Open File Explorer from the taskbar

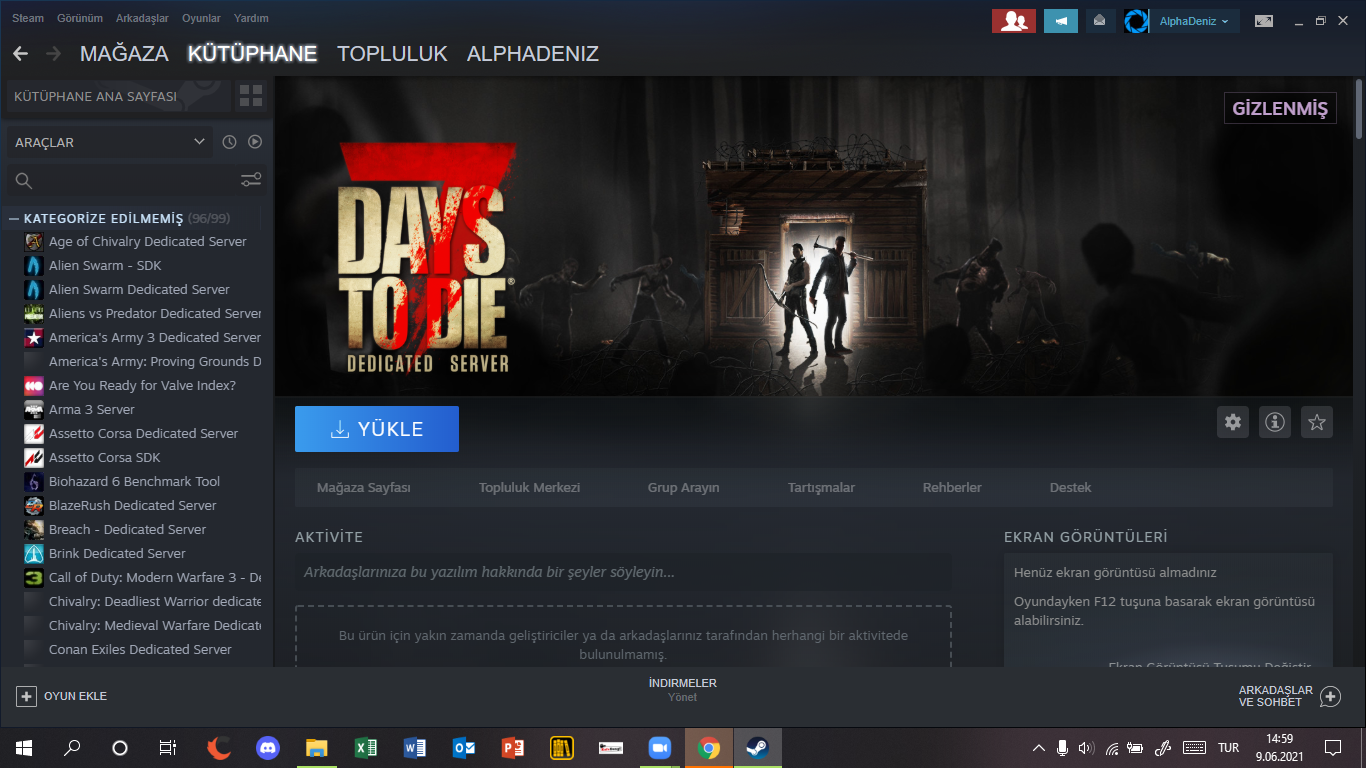pyautogui.click(x=316, y=747)
